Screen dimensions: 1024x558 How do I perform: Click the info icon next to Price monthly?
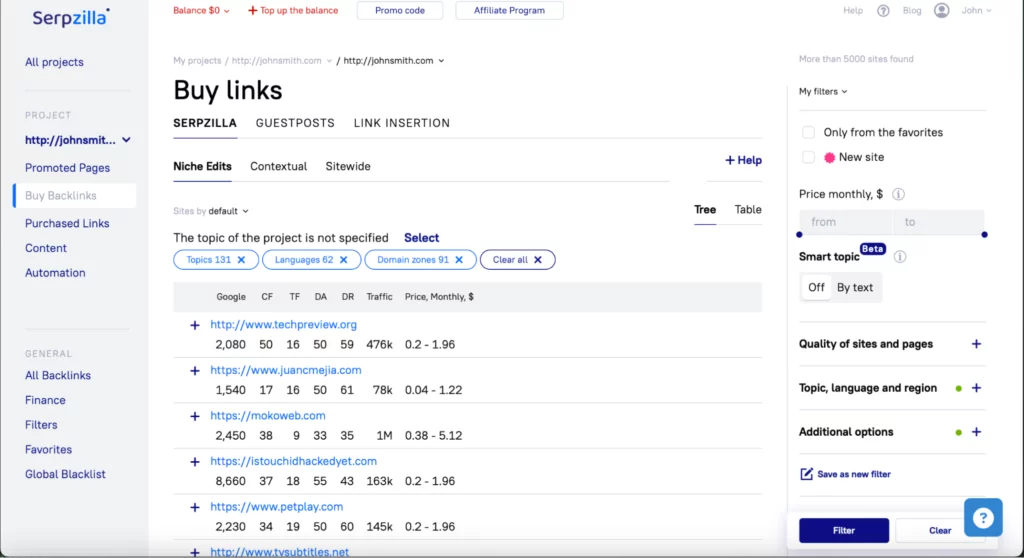point(899,194)
